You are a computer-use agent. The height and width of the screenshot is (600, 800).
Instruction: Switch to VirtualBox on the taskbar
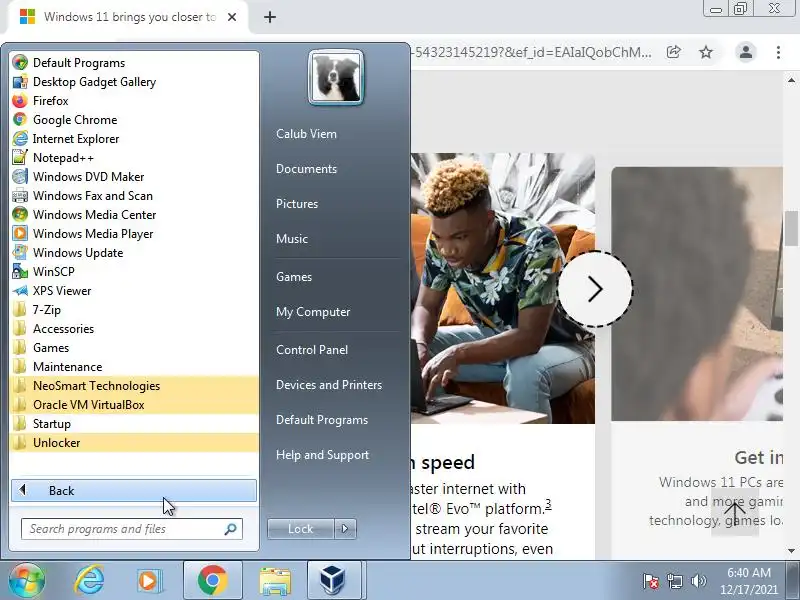[333, 581]
